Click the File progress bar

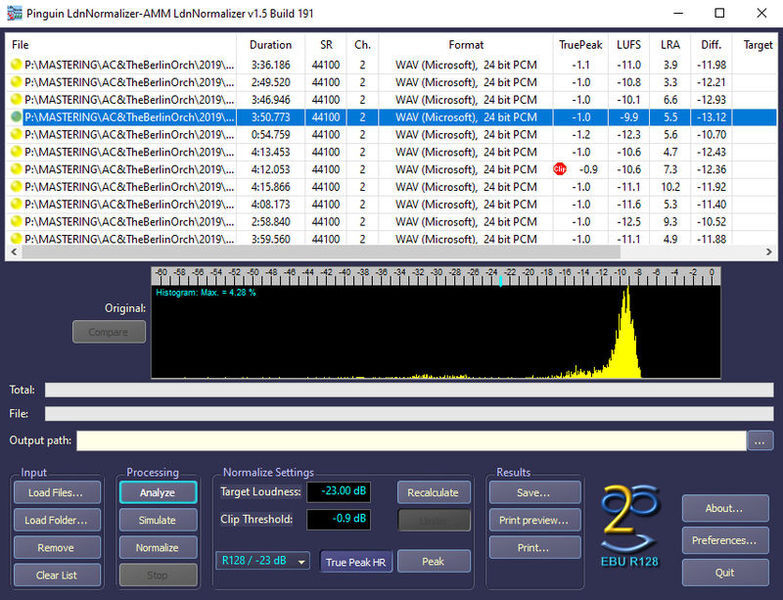[409, 413]
